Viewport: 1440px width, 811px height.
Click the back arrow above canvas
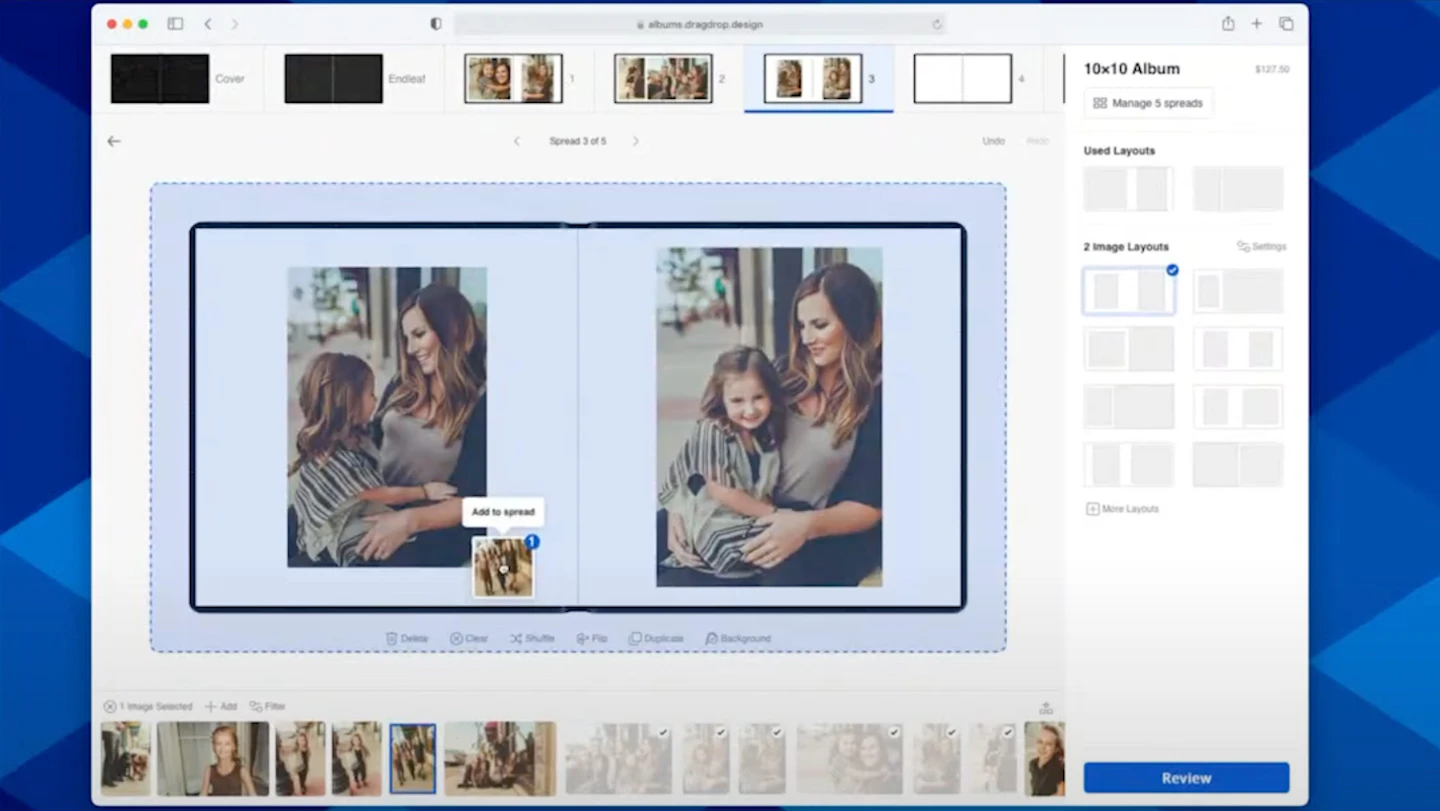tap(114, 141)
